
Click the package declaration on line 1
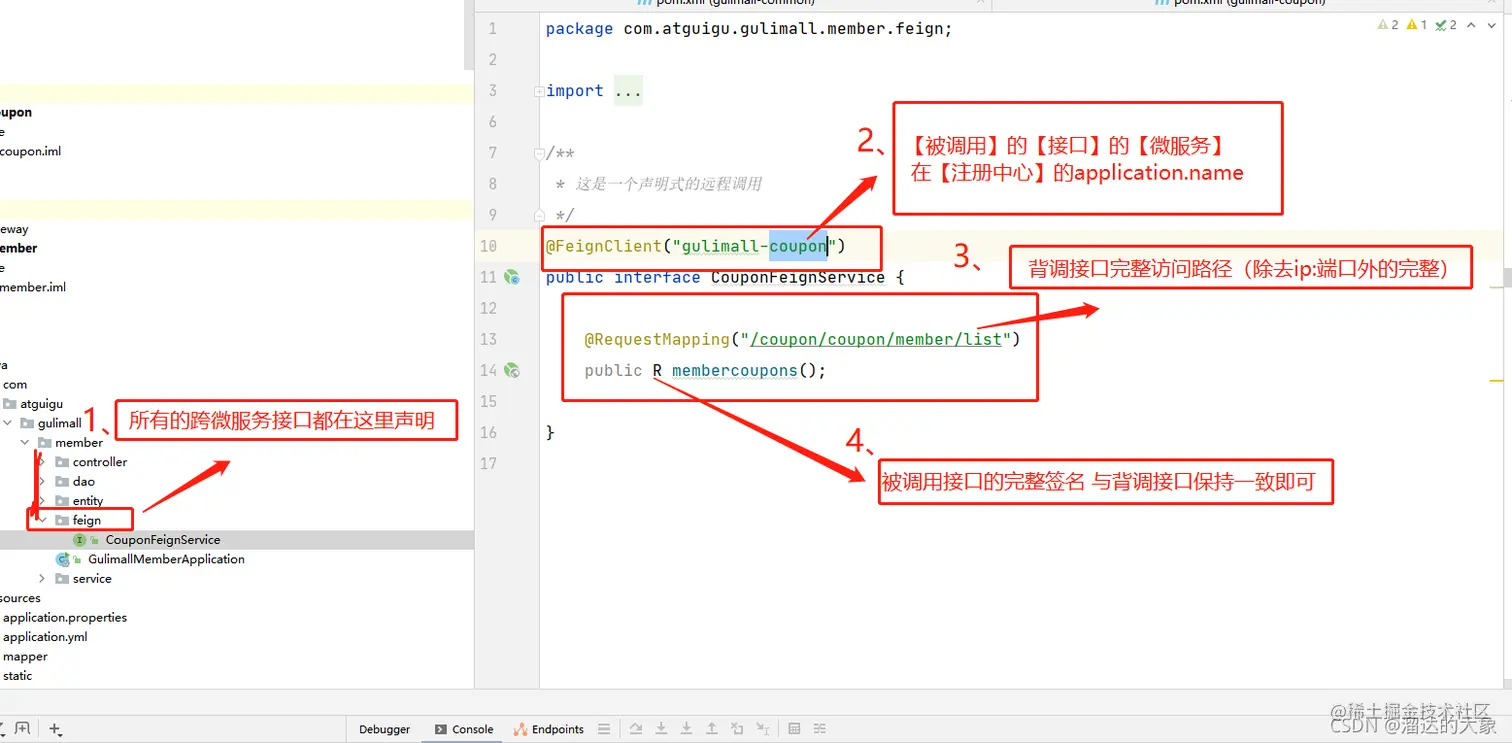[x=749, y=29]
